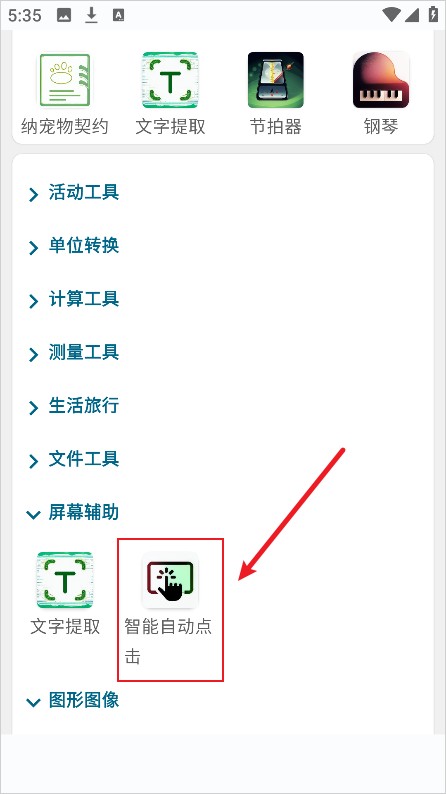Collapse the 屏幕辅助 section
Image resolution: width=446 pixels, height=794 pixels.
coord(74,512)
